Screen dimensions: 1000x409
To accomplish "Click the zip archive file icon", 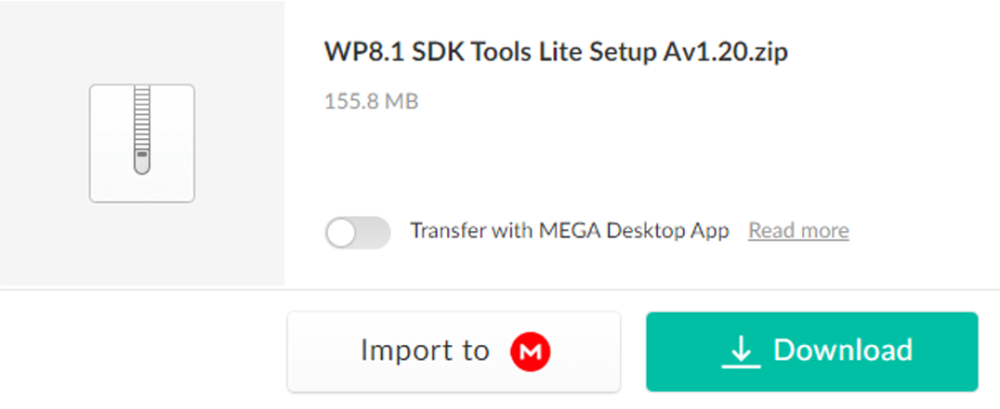I will (142, 143).
